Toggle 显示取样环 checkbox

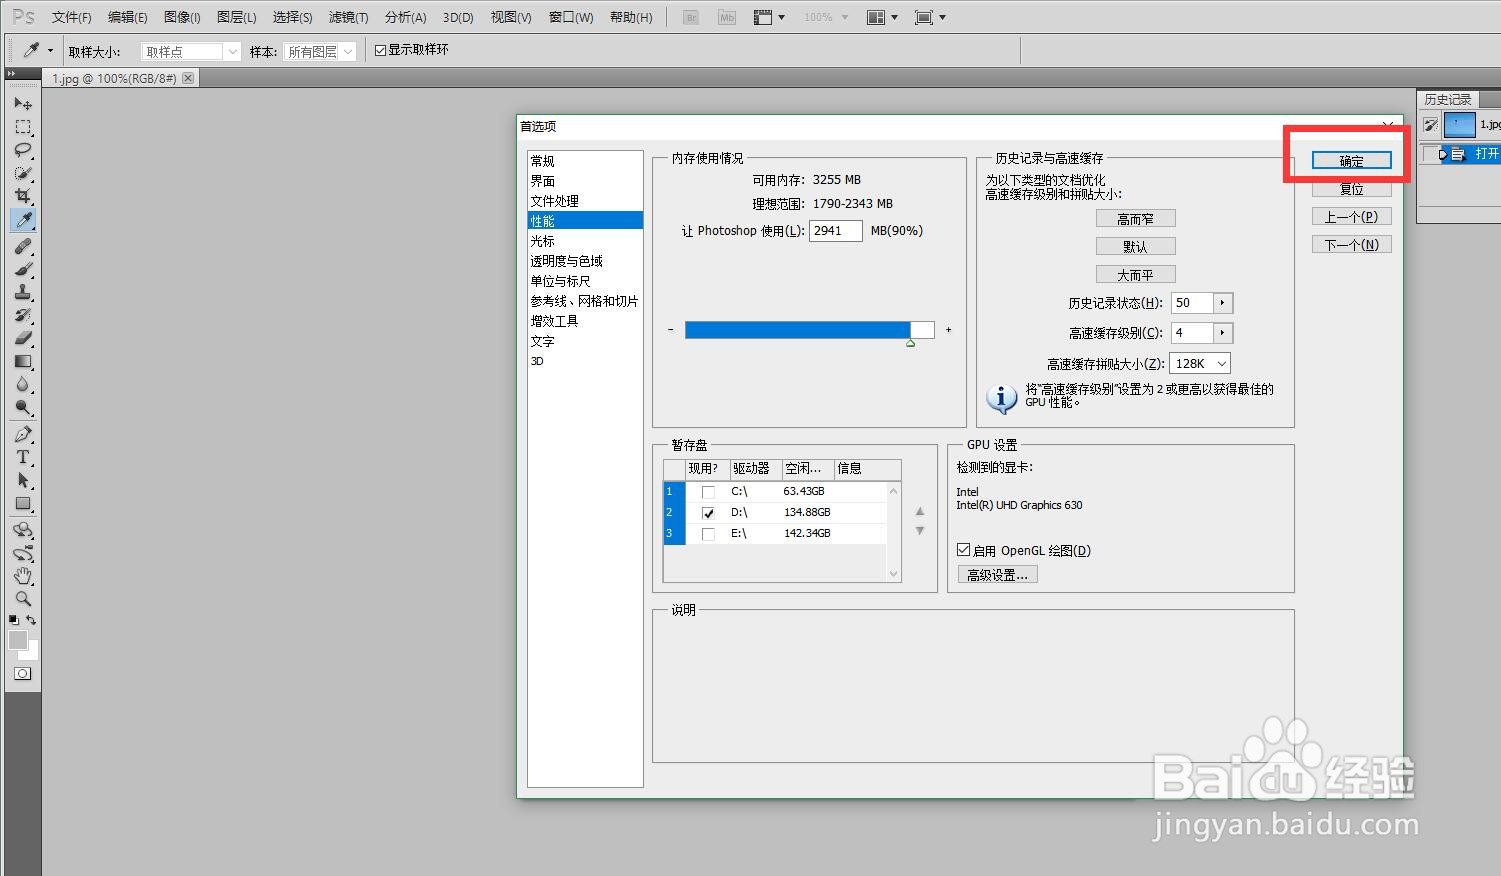tap(380, 50)
